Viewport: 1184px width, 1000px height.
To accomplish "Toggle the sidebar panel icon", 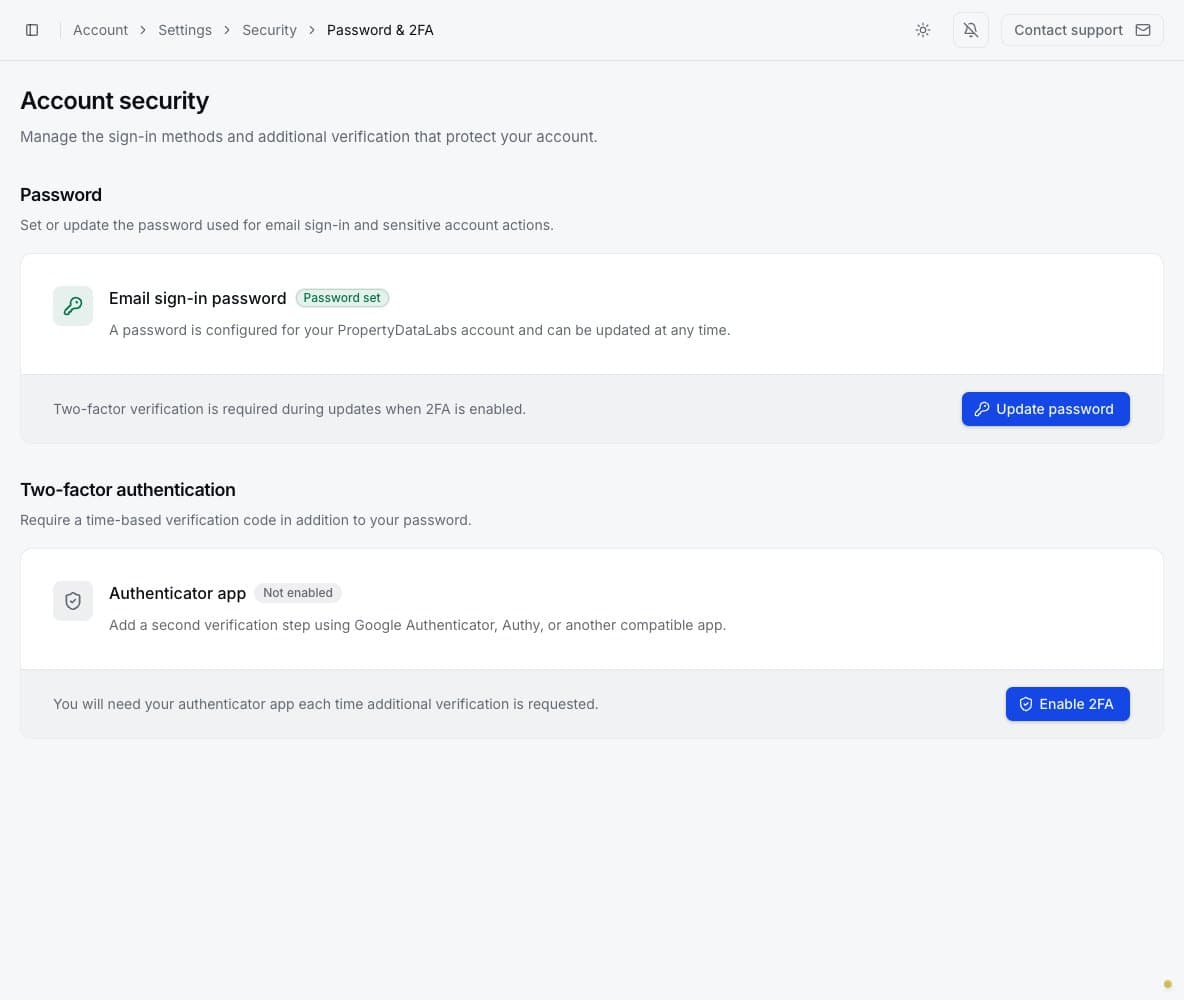I will [32, 30].
